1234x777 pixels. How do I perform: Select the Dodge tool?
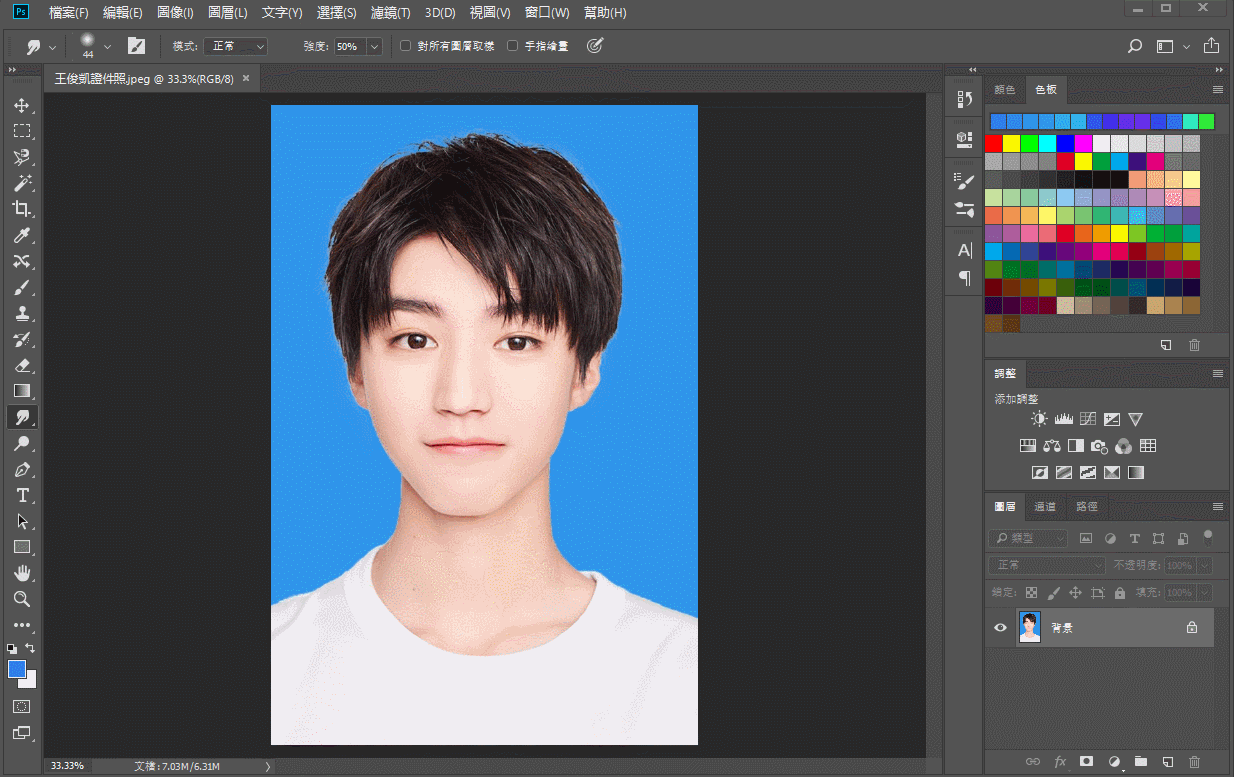[21, 443]
